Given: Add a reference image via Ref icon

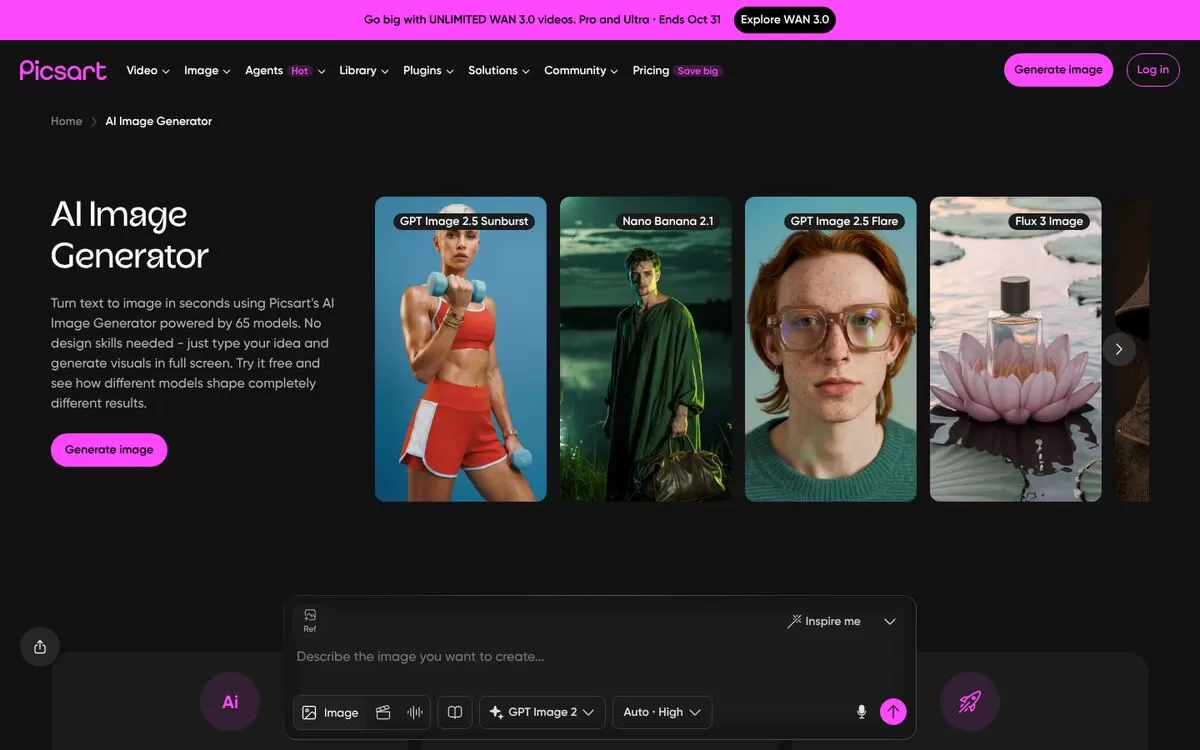Looking at the screenshot, I should 310,620.
